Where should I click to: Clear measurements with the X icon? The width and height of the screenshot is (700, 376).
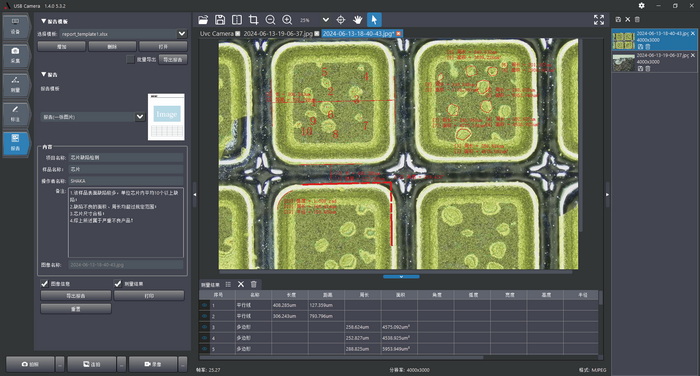(241, 284)
